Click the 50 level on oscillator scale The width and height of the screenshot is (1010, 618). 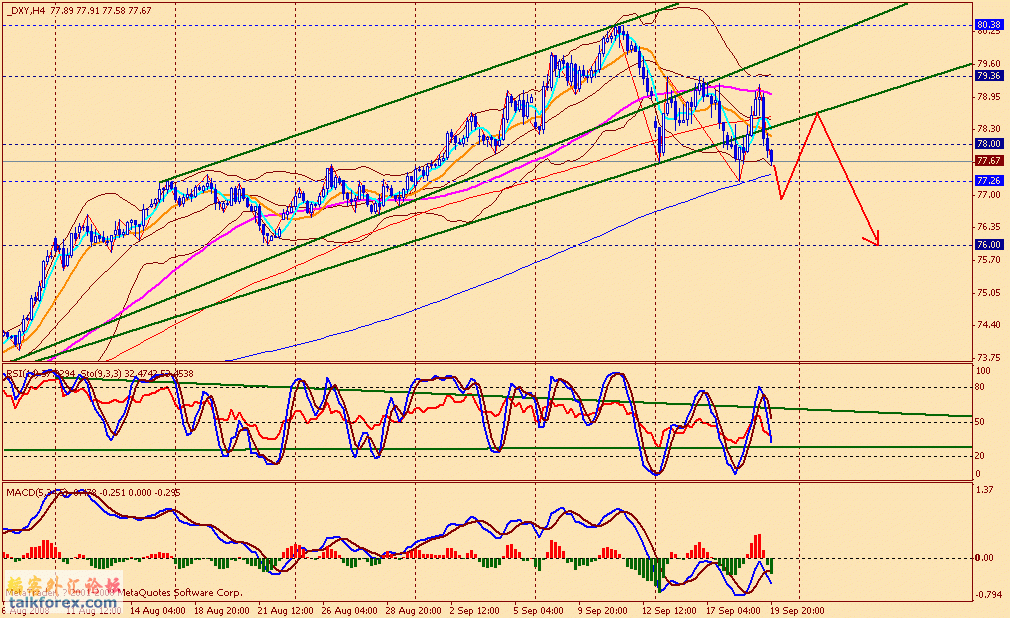[x=980, y=422]
